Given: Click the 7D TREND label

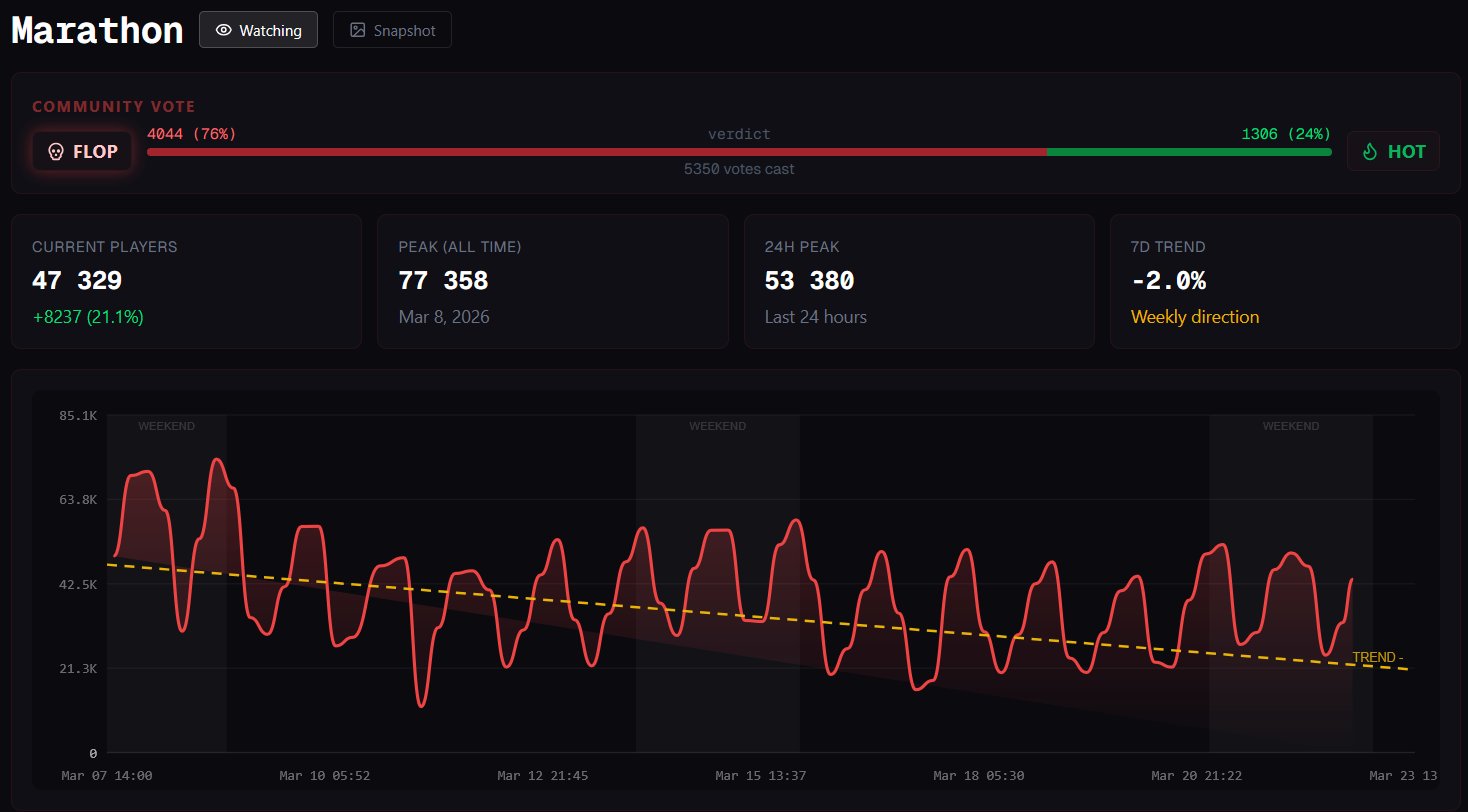Looking at the screenshot, I should tap(1168, 247).
